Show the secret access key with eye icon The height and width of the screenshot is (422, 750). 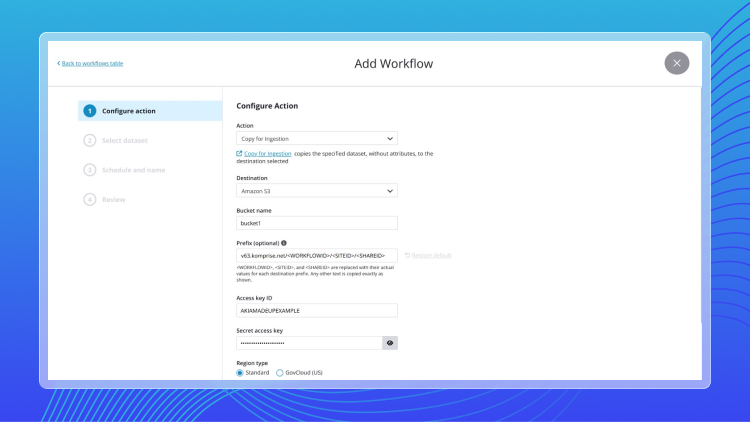click(390, 343)
